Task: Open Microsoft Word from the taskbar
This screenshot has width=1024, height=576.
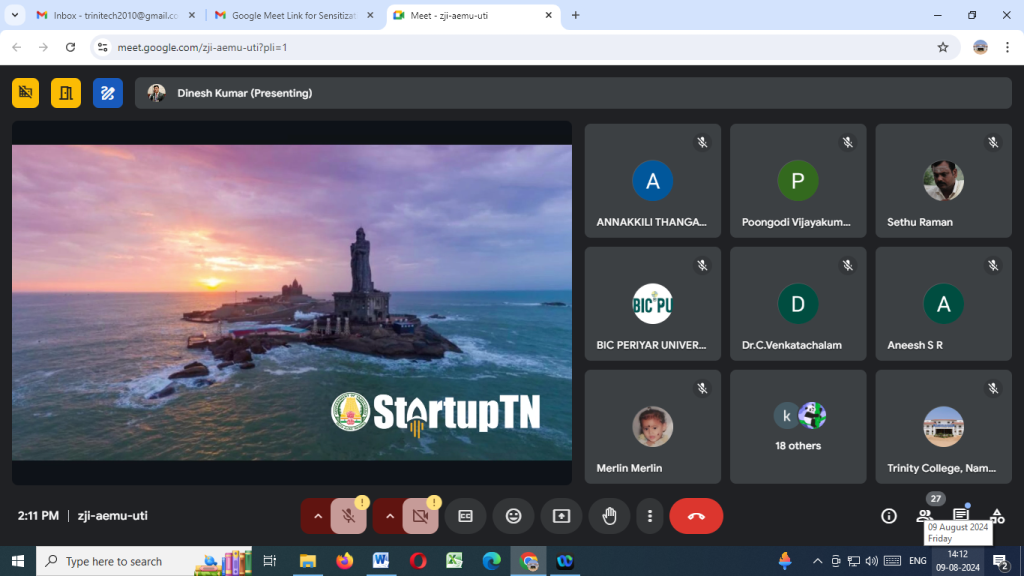Action: (x=381, y=561)
